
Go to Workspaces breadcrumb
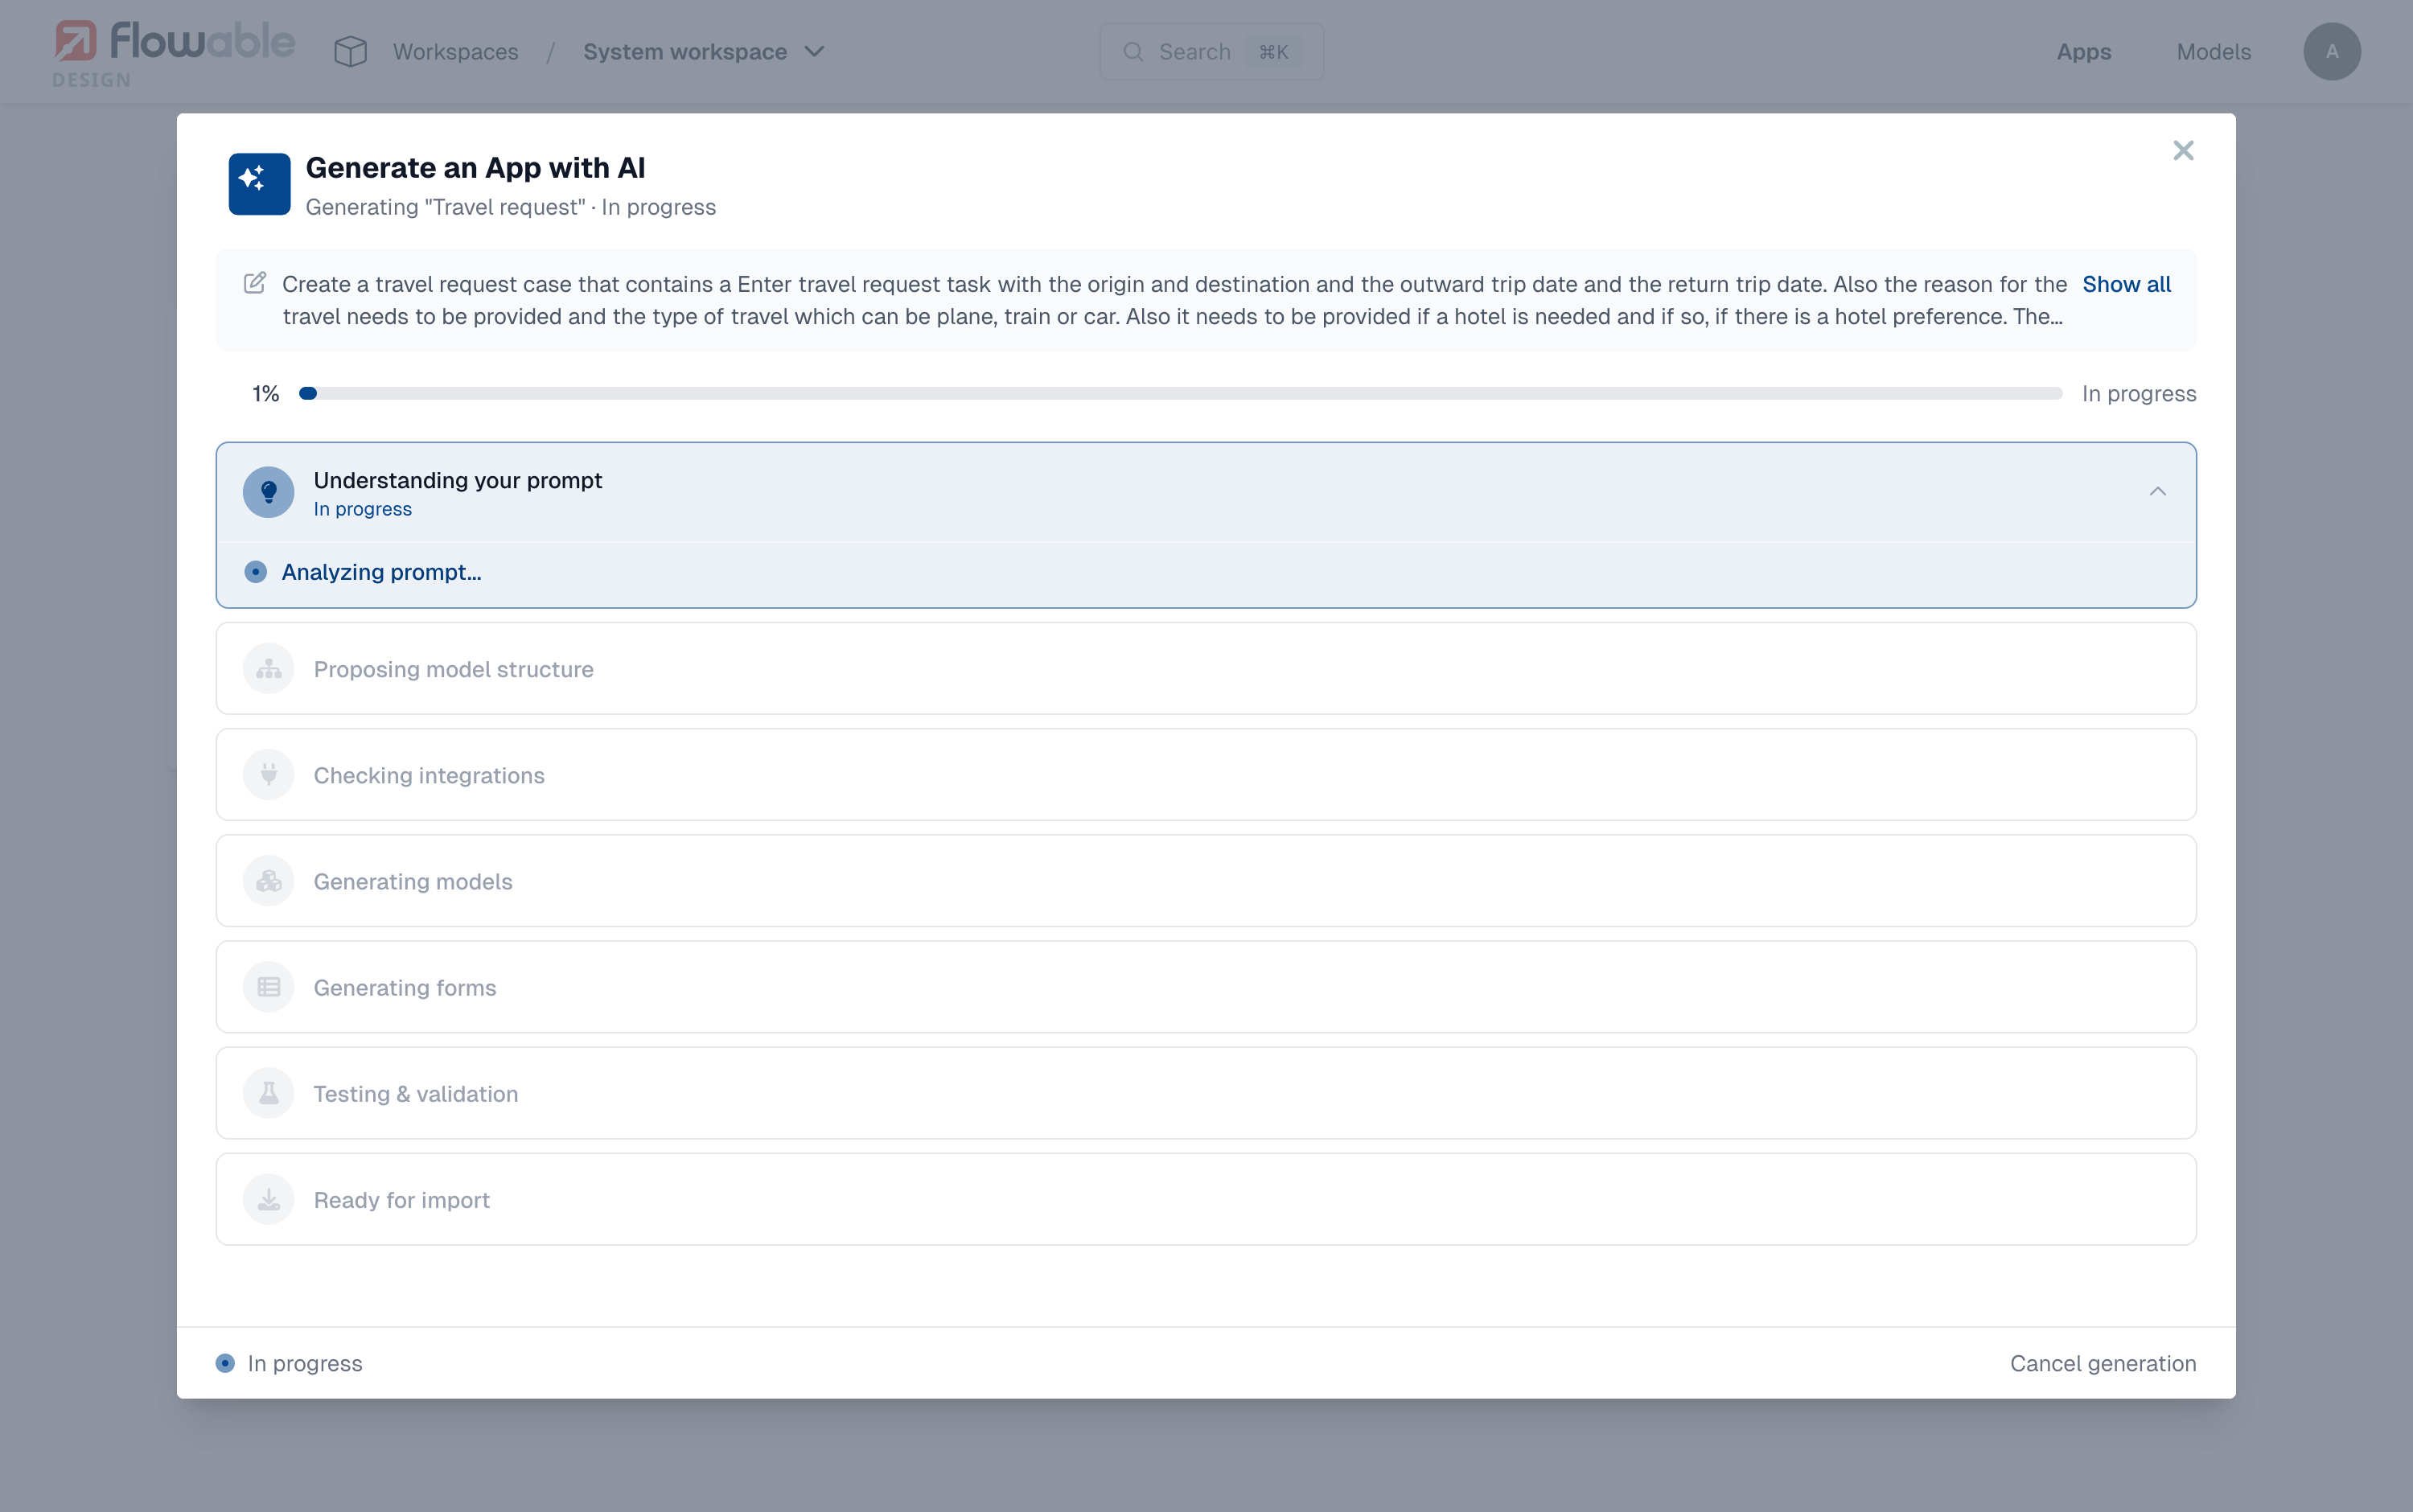click(x=455, y=52)
